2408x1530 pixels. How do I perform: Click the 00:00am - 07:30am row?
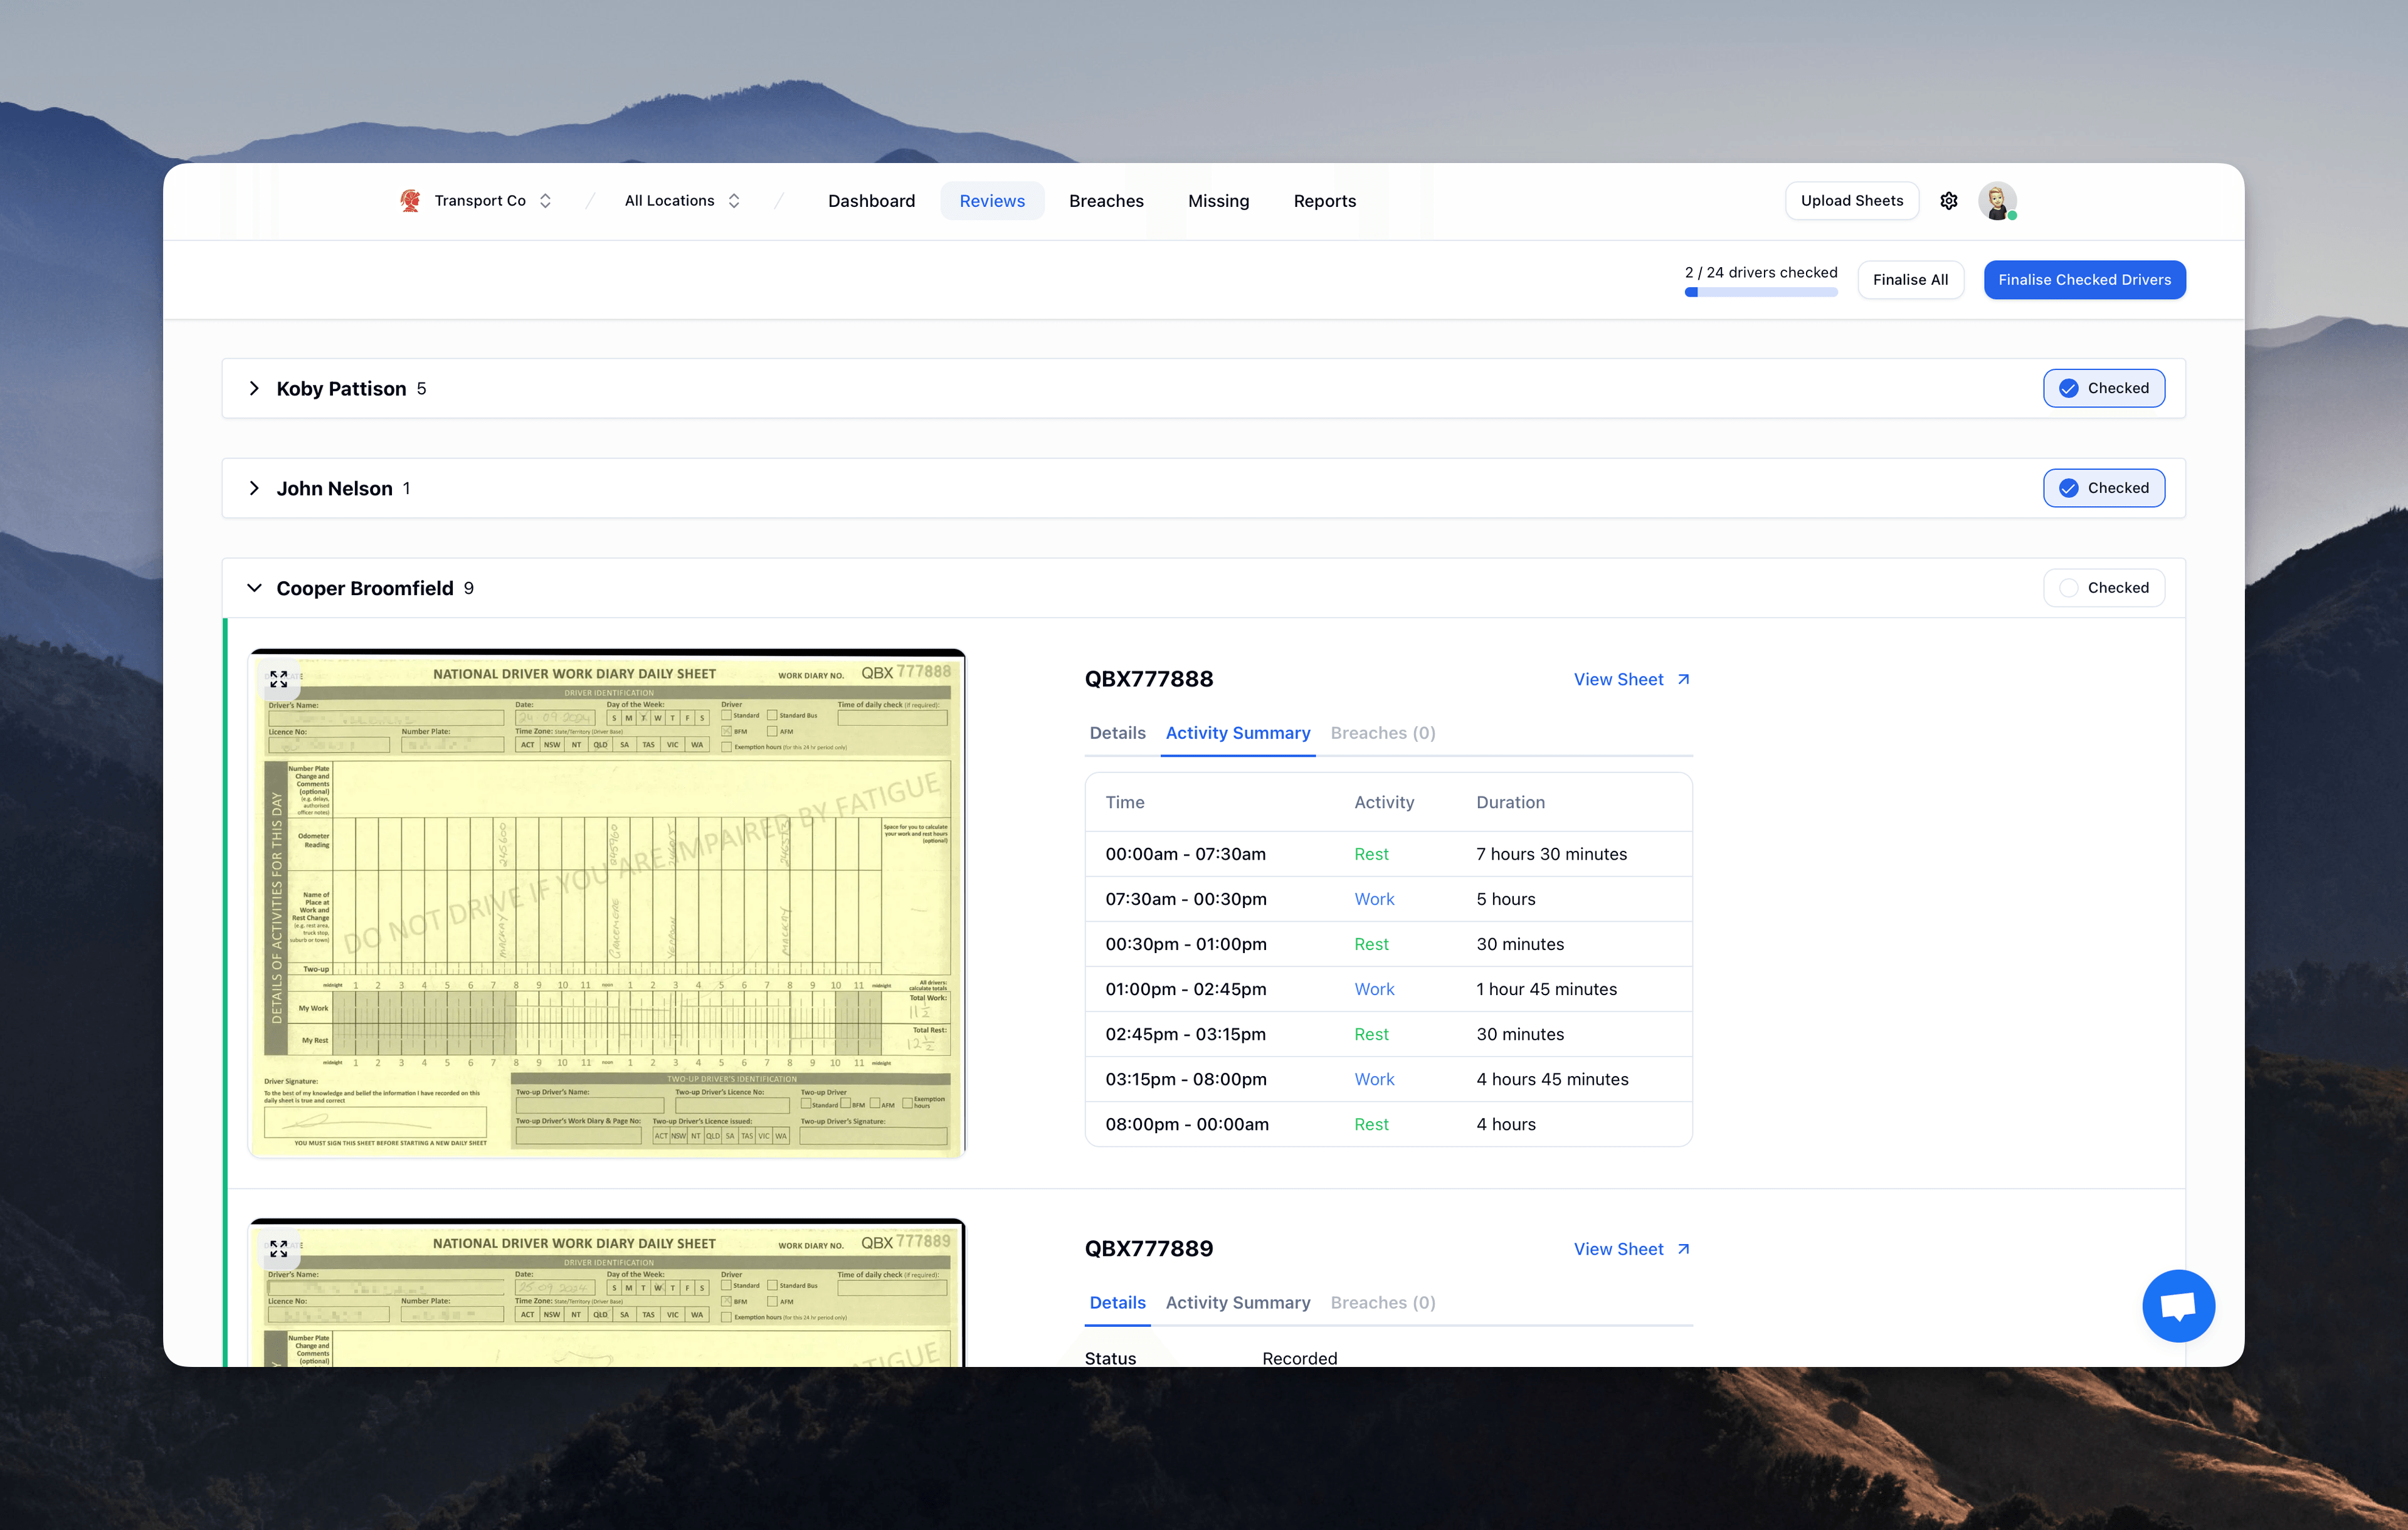pyautogui.click(x=1388, y=854)
